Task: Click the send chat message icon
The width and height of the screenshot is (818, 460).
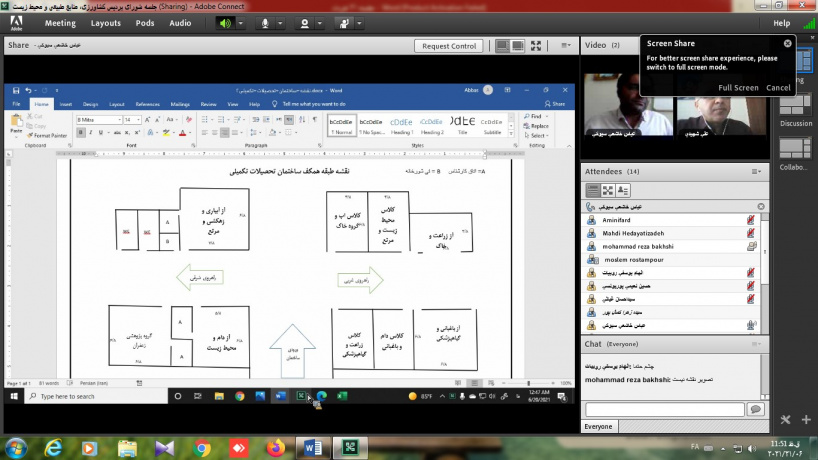Action: click(x=755, y=410)
